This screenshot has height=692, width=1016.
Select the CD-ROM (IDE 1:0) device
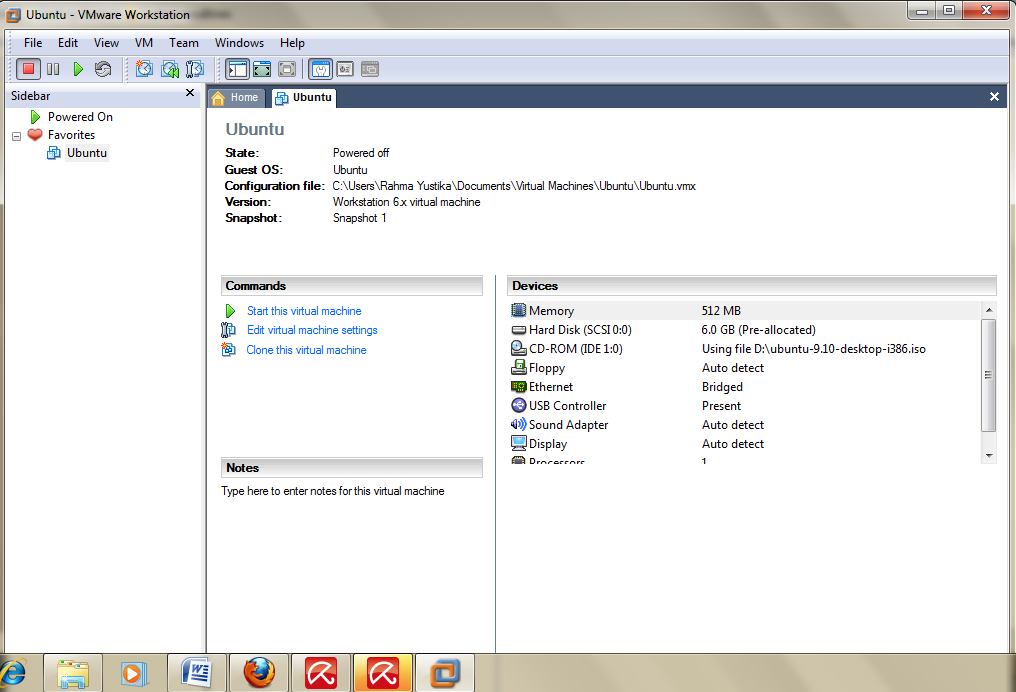click(746, 349)
